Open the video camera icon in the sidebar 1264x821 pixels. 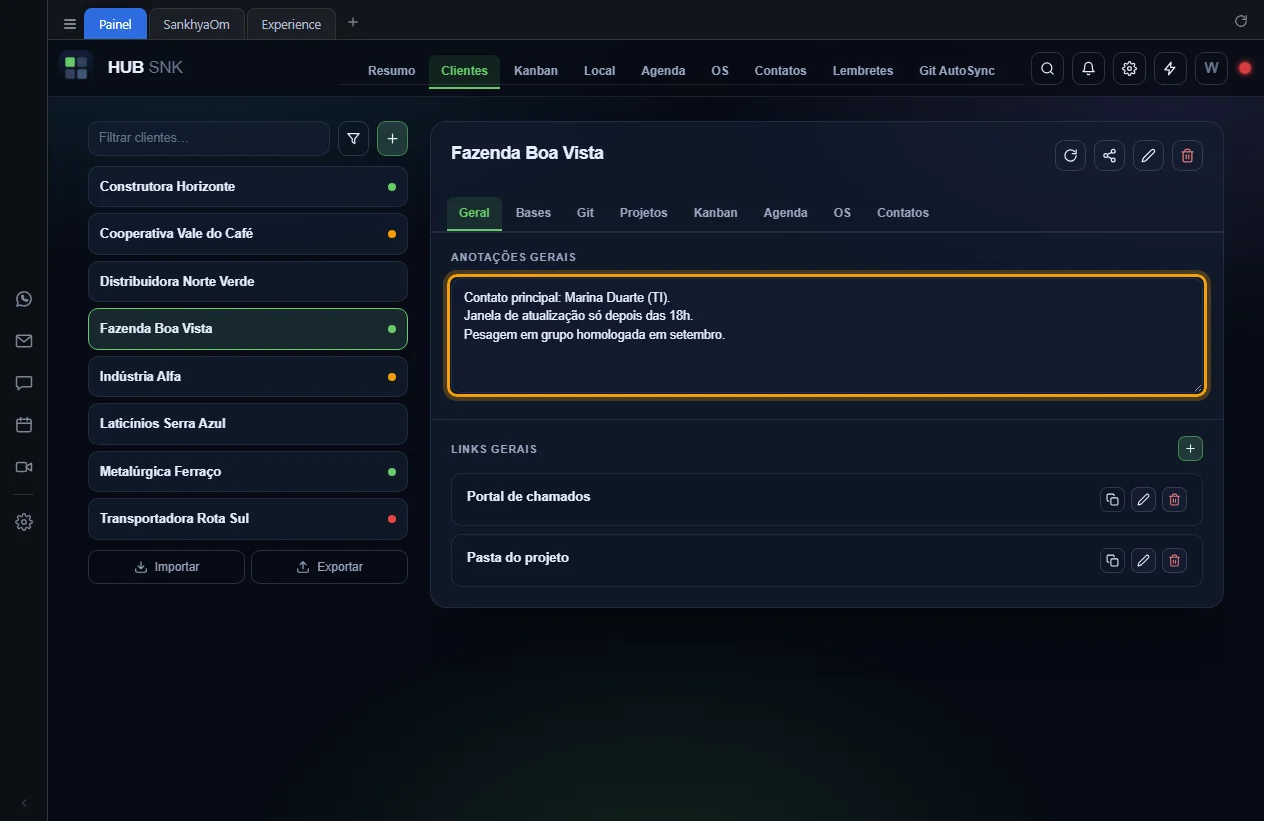coord(24,467)
